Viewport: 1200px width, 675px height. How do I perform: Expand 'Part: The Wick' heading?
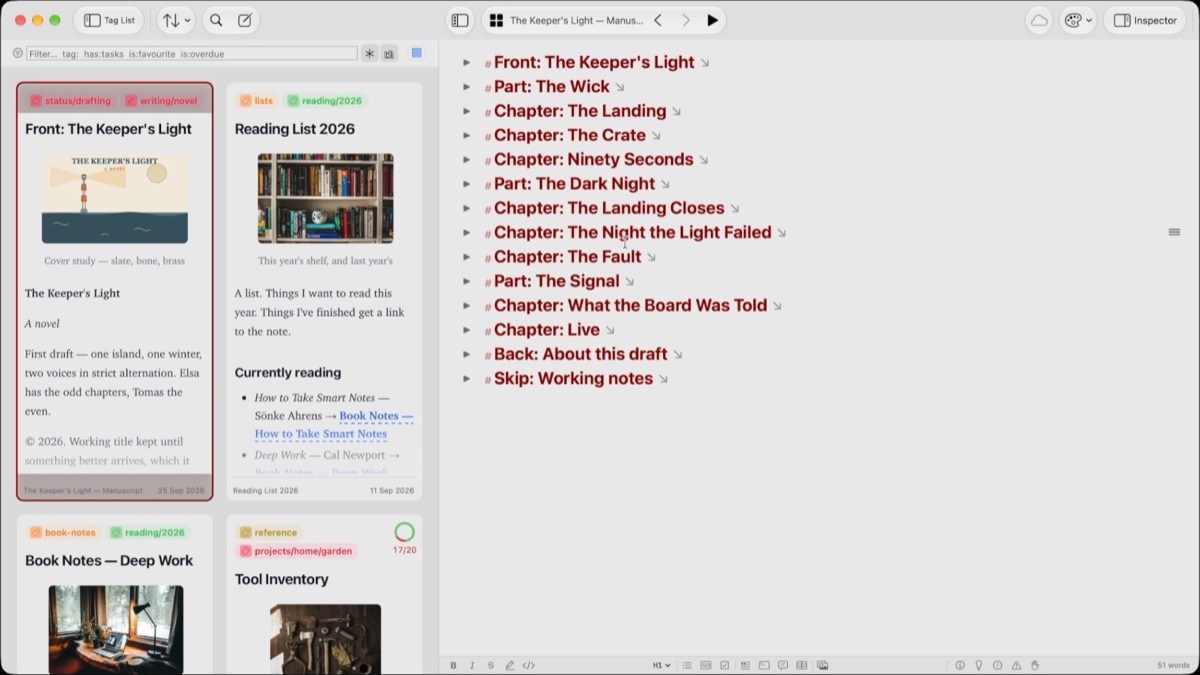tap(466, 87)
